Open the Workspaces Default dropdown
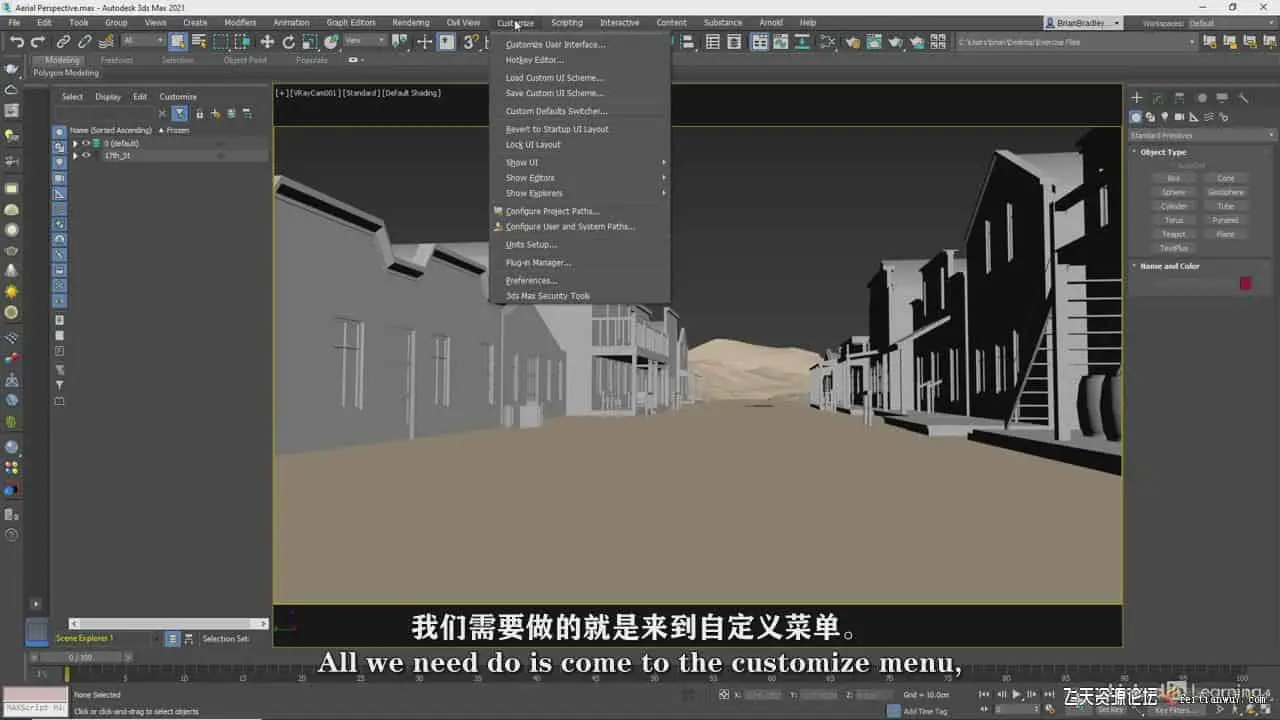This screenshot has height=720, width=1280. tap(1230, 23)
